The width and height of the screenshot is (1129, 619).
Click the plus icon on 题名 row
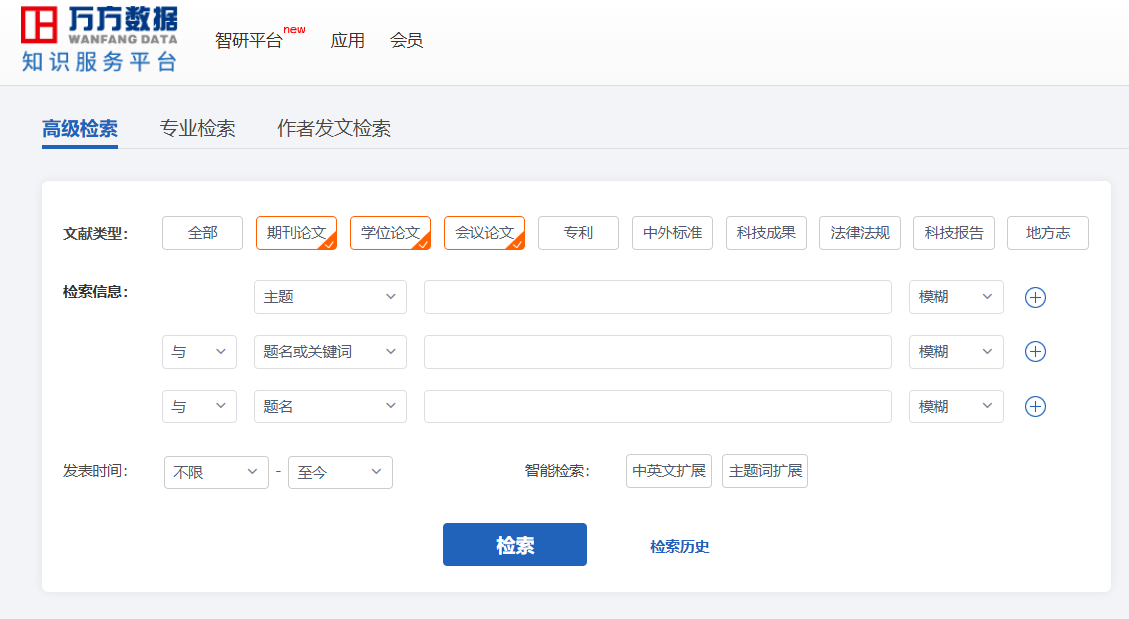1035,407
